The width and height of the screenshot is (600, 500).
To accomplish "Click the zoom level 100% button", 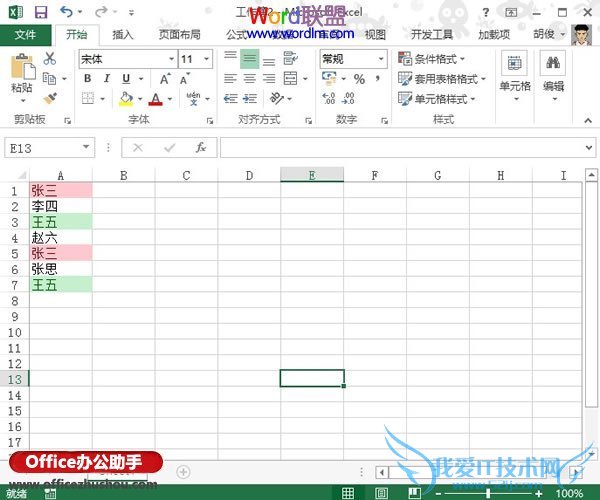I will point(569,493).
